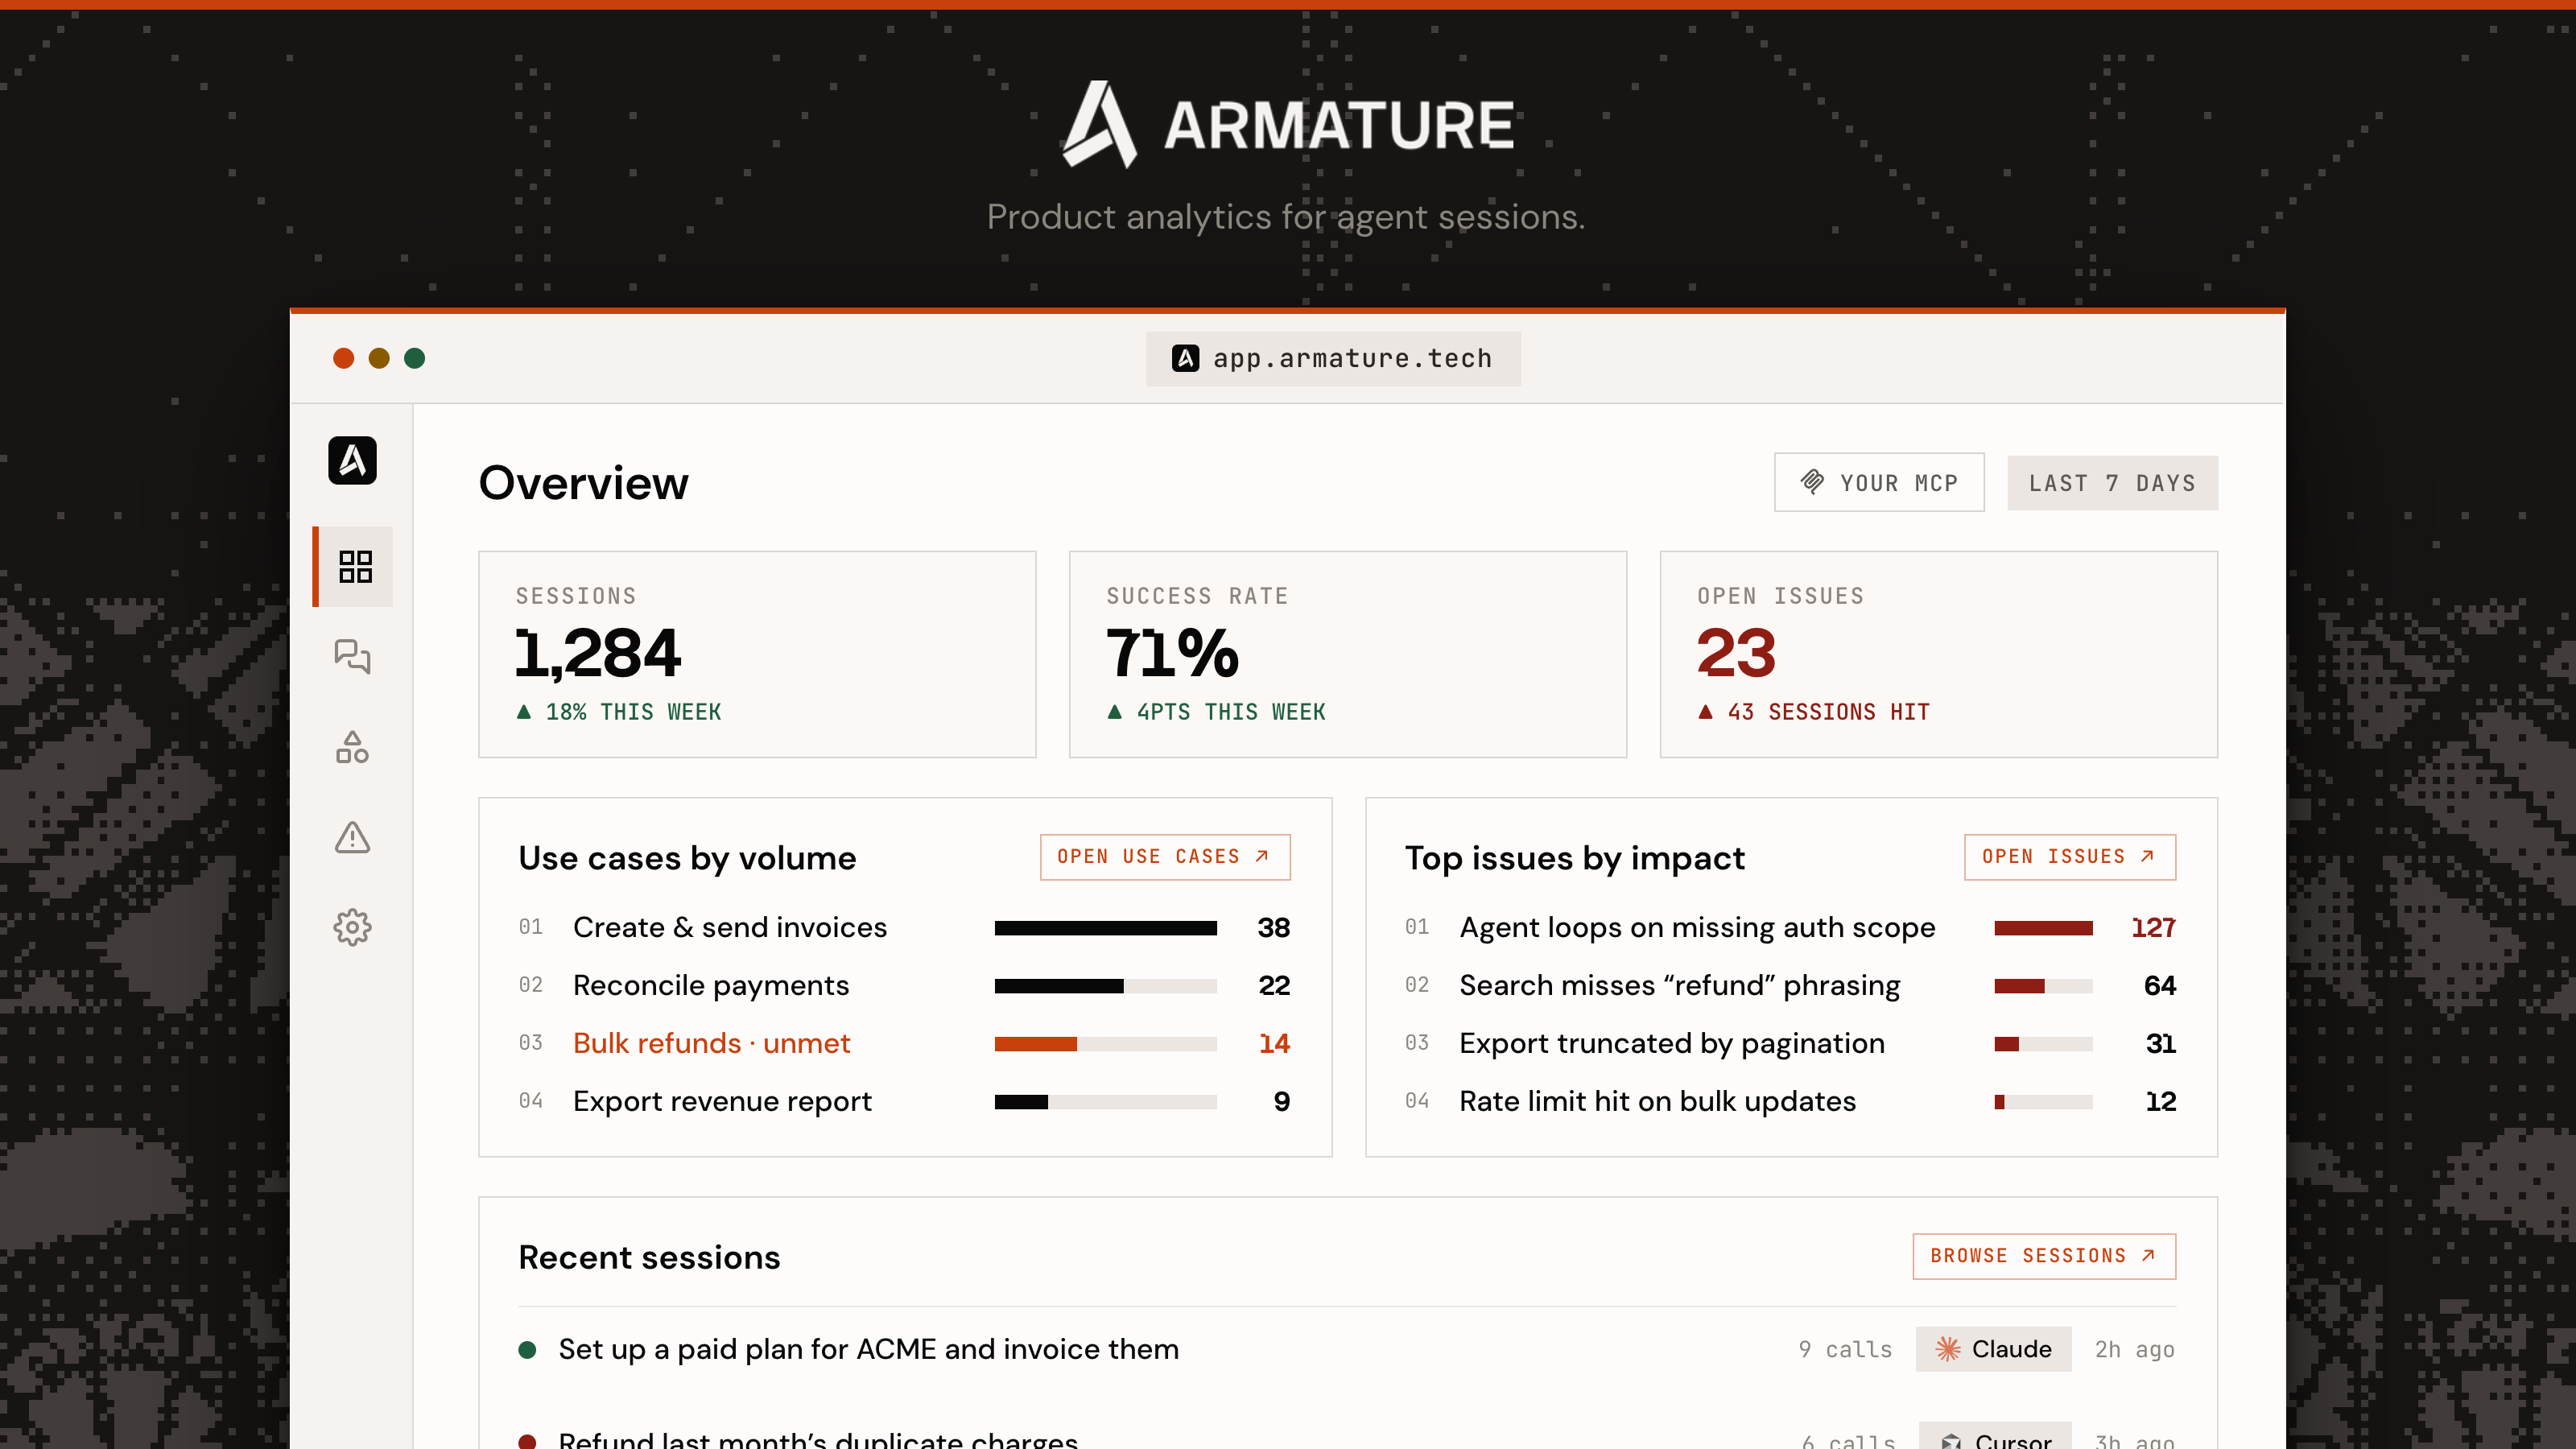The width and height of the screenshot is (2576, 1449).
Task: Click the green status dot for ACME session
Action: (x=527, y=1350)
